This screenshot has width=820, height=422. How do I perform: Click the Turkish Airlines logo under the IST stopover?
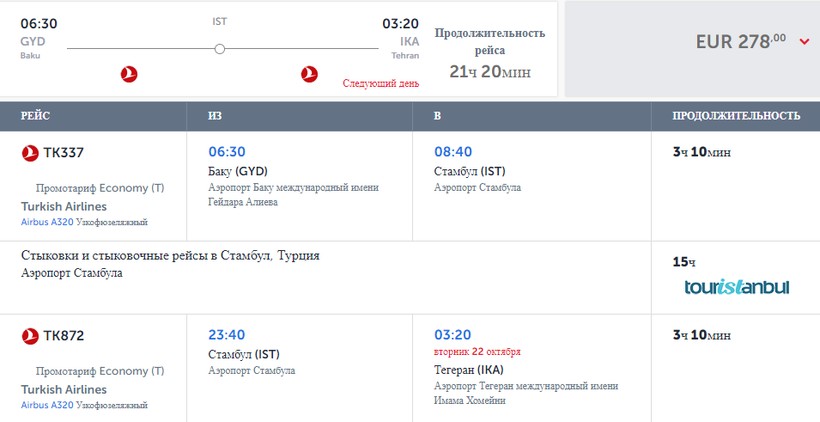point(309,75)
